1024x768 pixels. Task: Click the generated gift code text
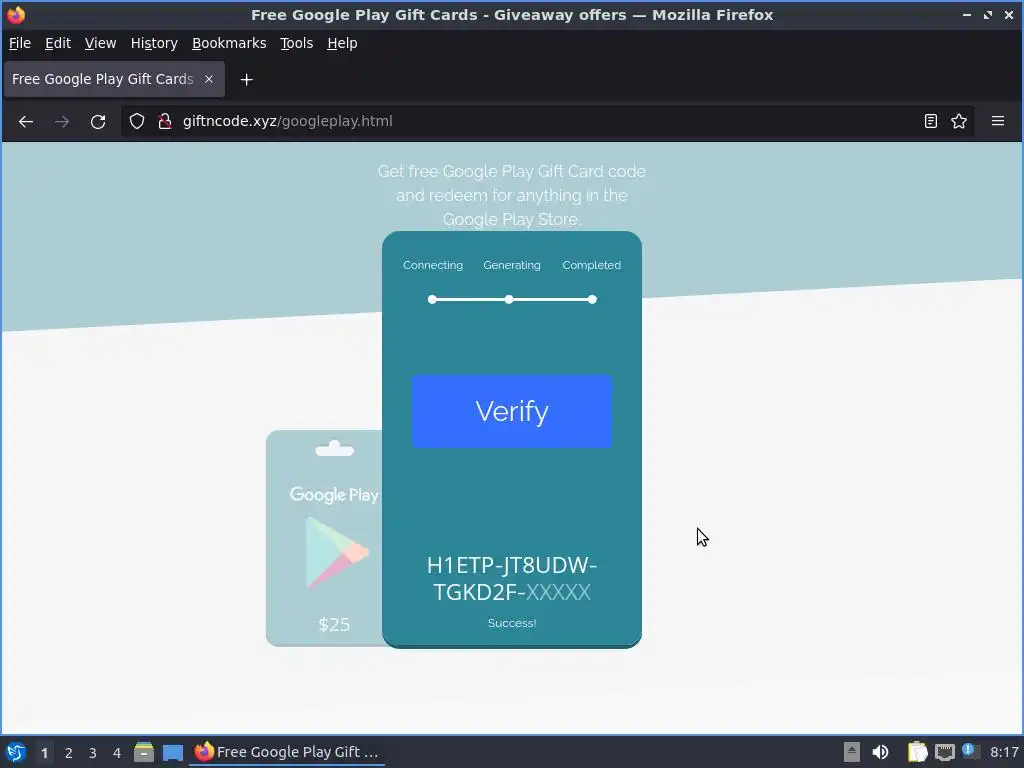[x=512, y=578]
